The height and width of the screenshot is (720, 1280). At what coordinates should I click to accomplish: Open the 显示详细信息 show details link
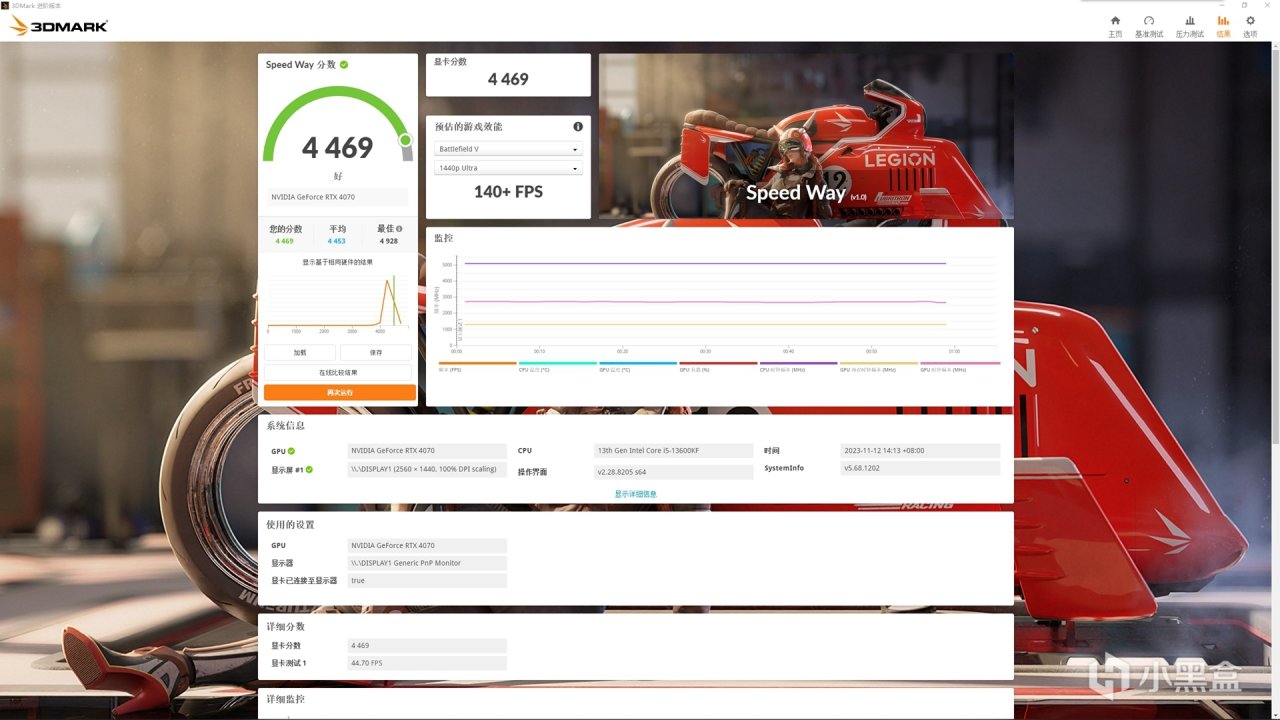[x=636, y=494]
